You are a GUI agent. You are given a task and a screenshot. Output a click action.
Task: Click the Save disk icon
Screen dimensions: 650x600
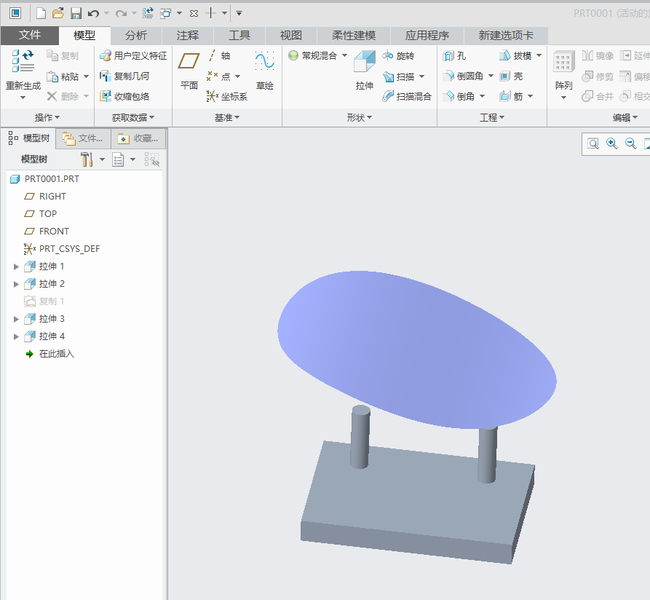pos(76,13)
